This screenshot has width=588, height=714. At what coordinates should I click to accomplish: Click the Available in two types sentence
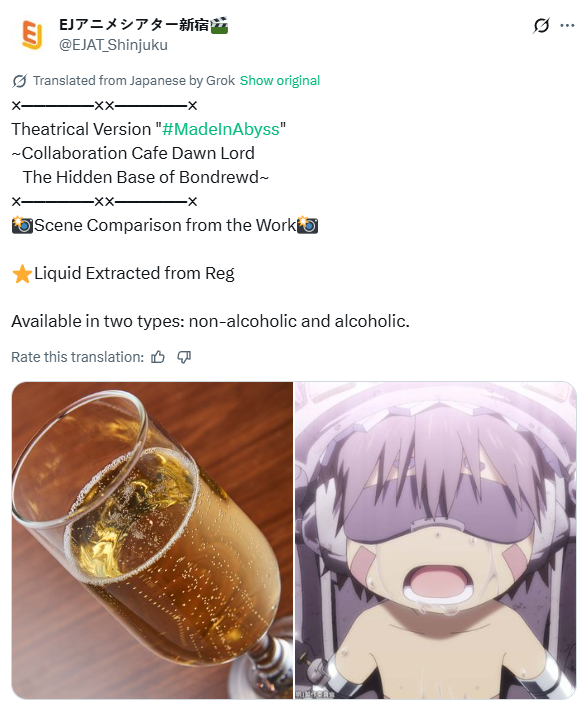(210, 321)
